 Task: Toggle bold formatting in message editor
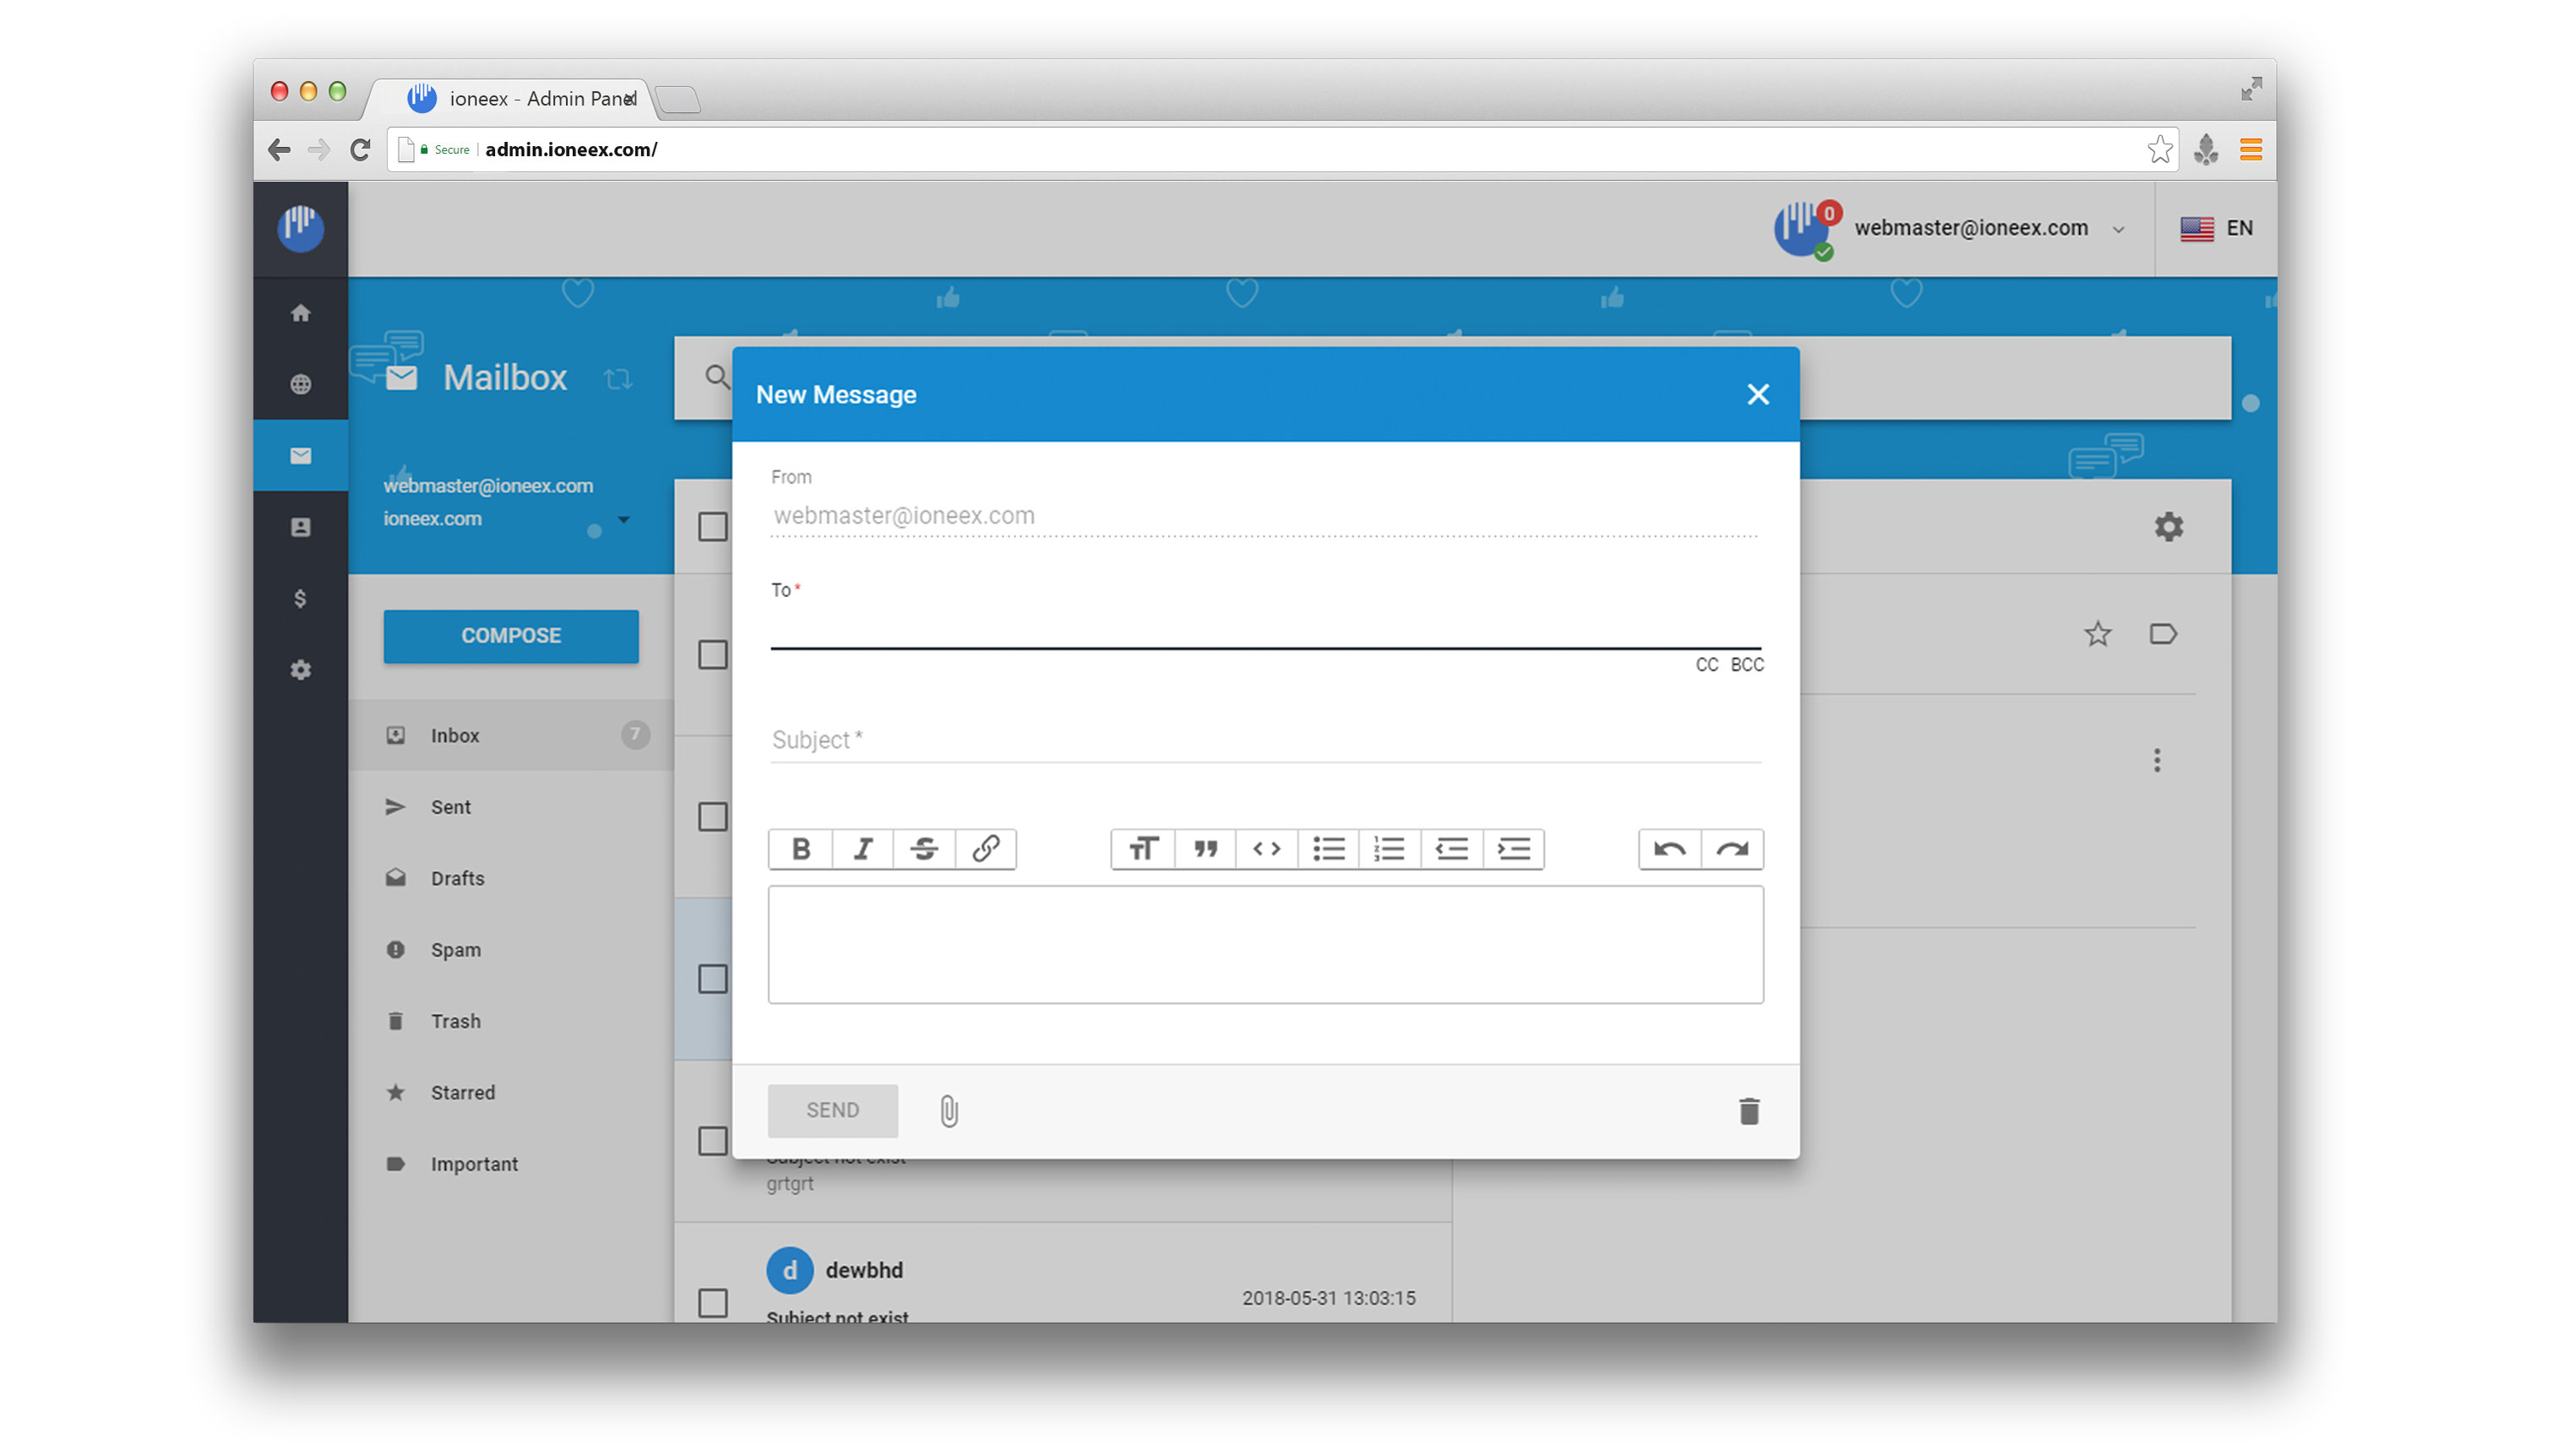(x=800, y=849)
